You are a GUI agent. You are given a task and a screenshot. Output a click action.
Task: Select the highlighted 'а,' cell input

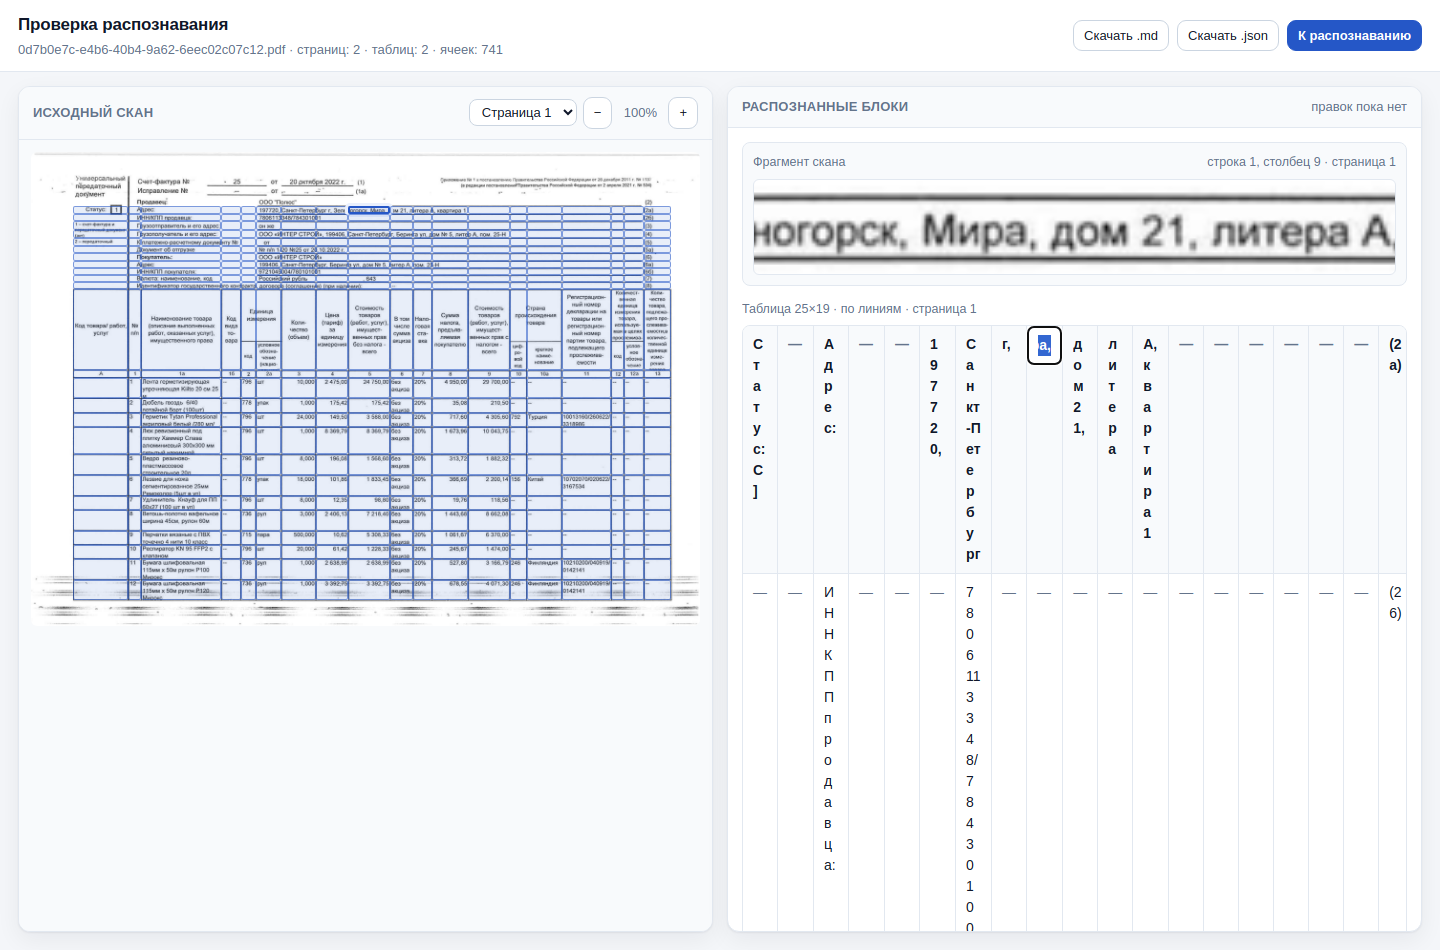coord(1044,345)
